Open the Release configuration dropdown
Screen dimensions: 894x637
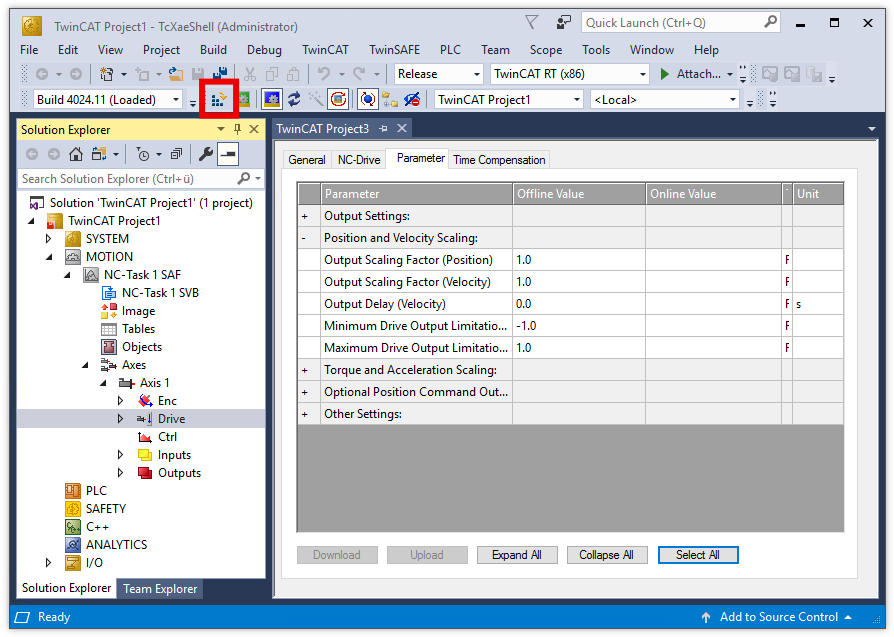coord(477,74)
